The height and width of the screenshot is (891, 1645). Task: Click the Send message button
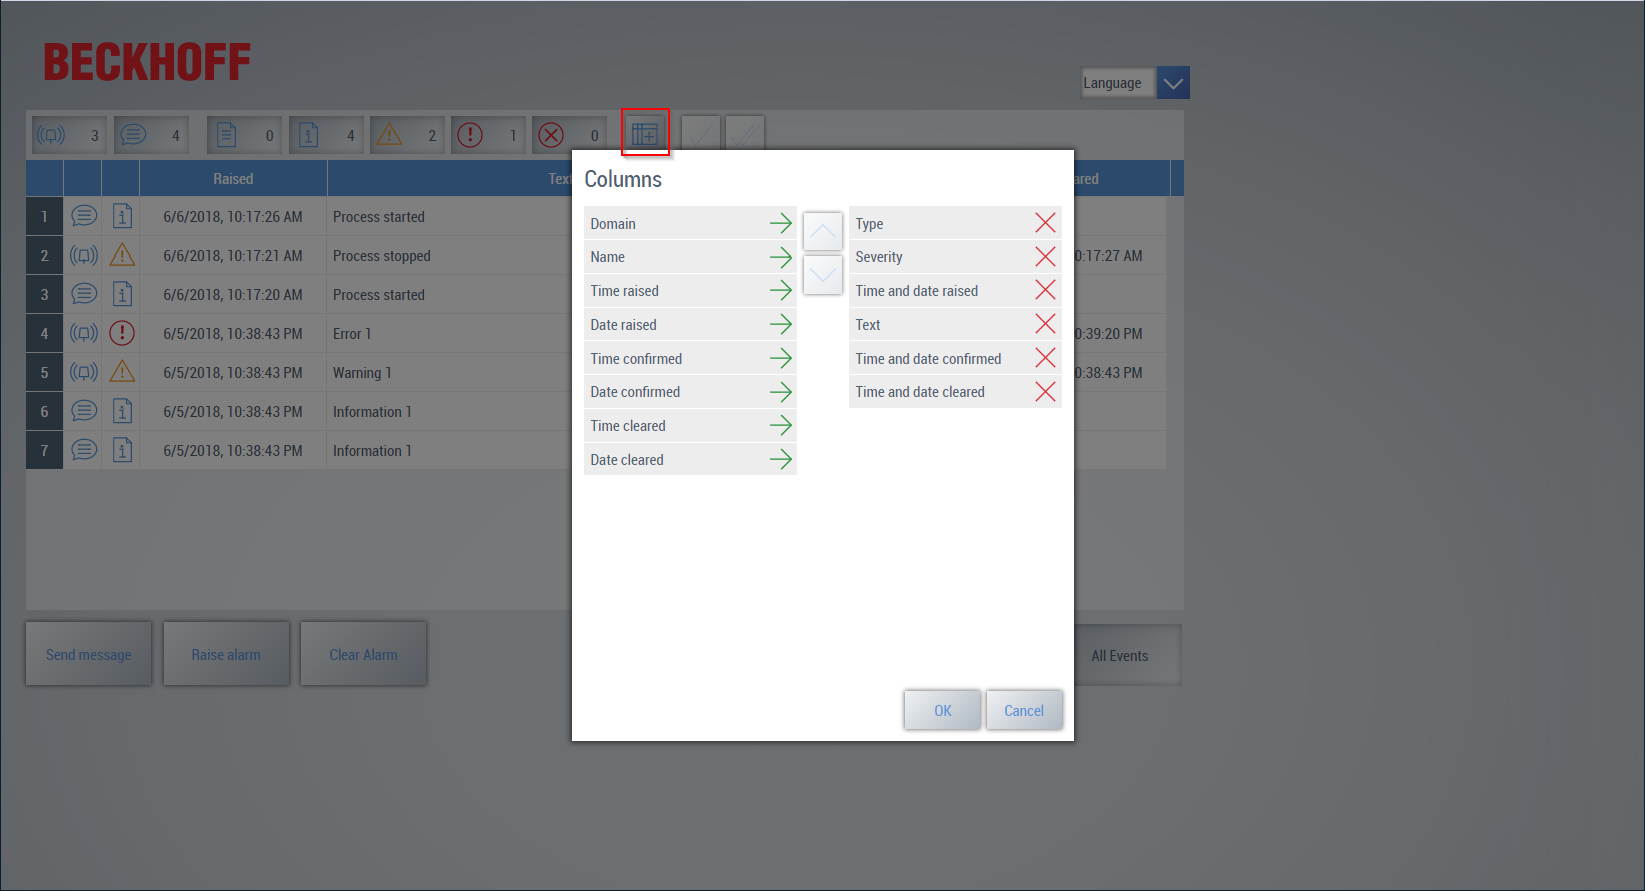tap(89, 654)
